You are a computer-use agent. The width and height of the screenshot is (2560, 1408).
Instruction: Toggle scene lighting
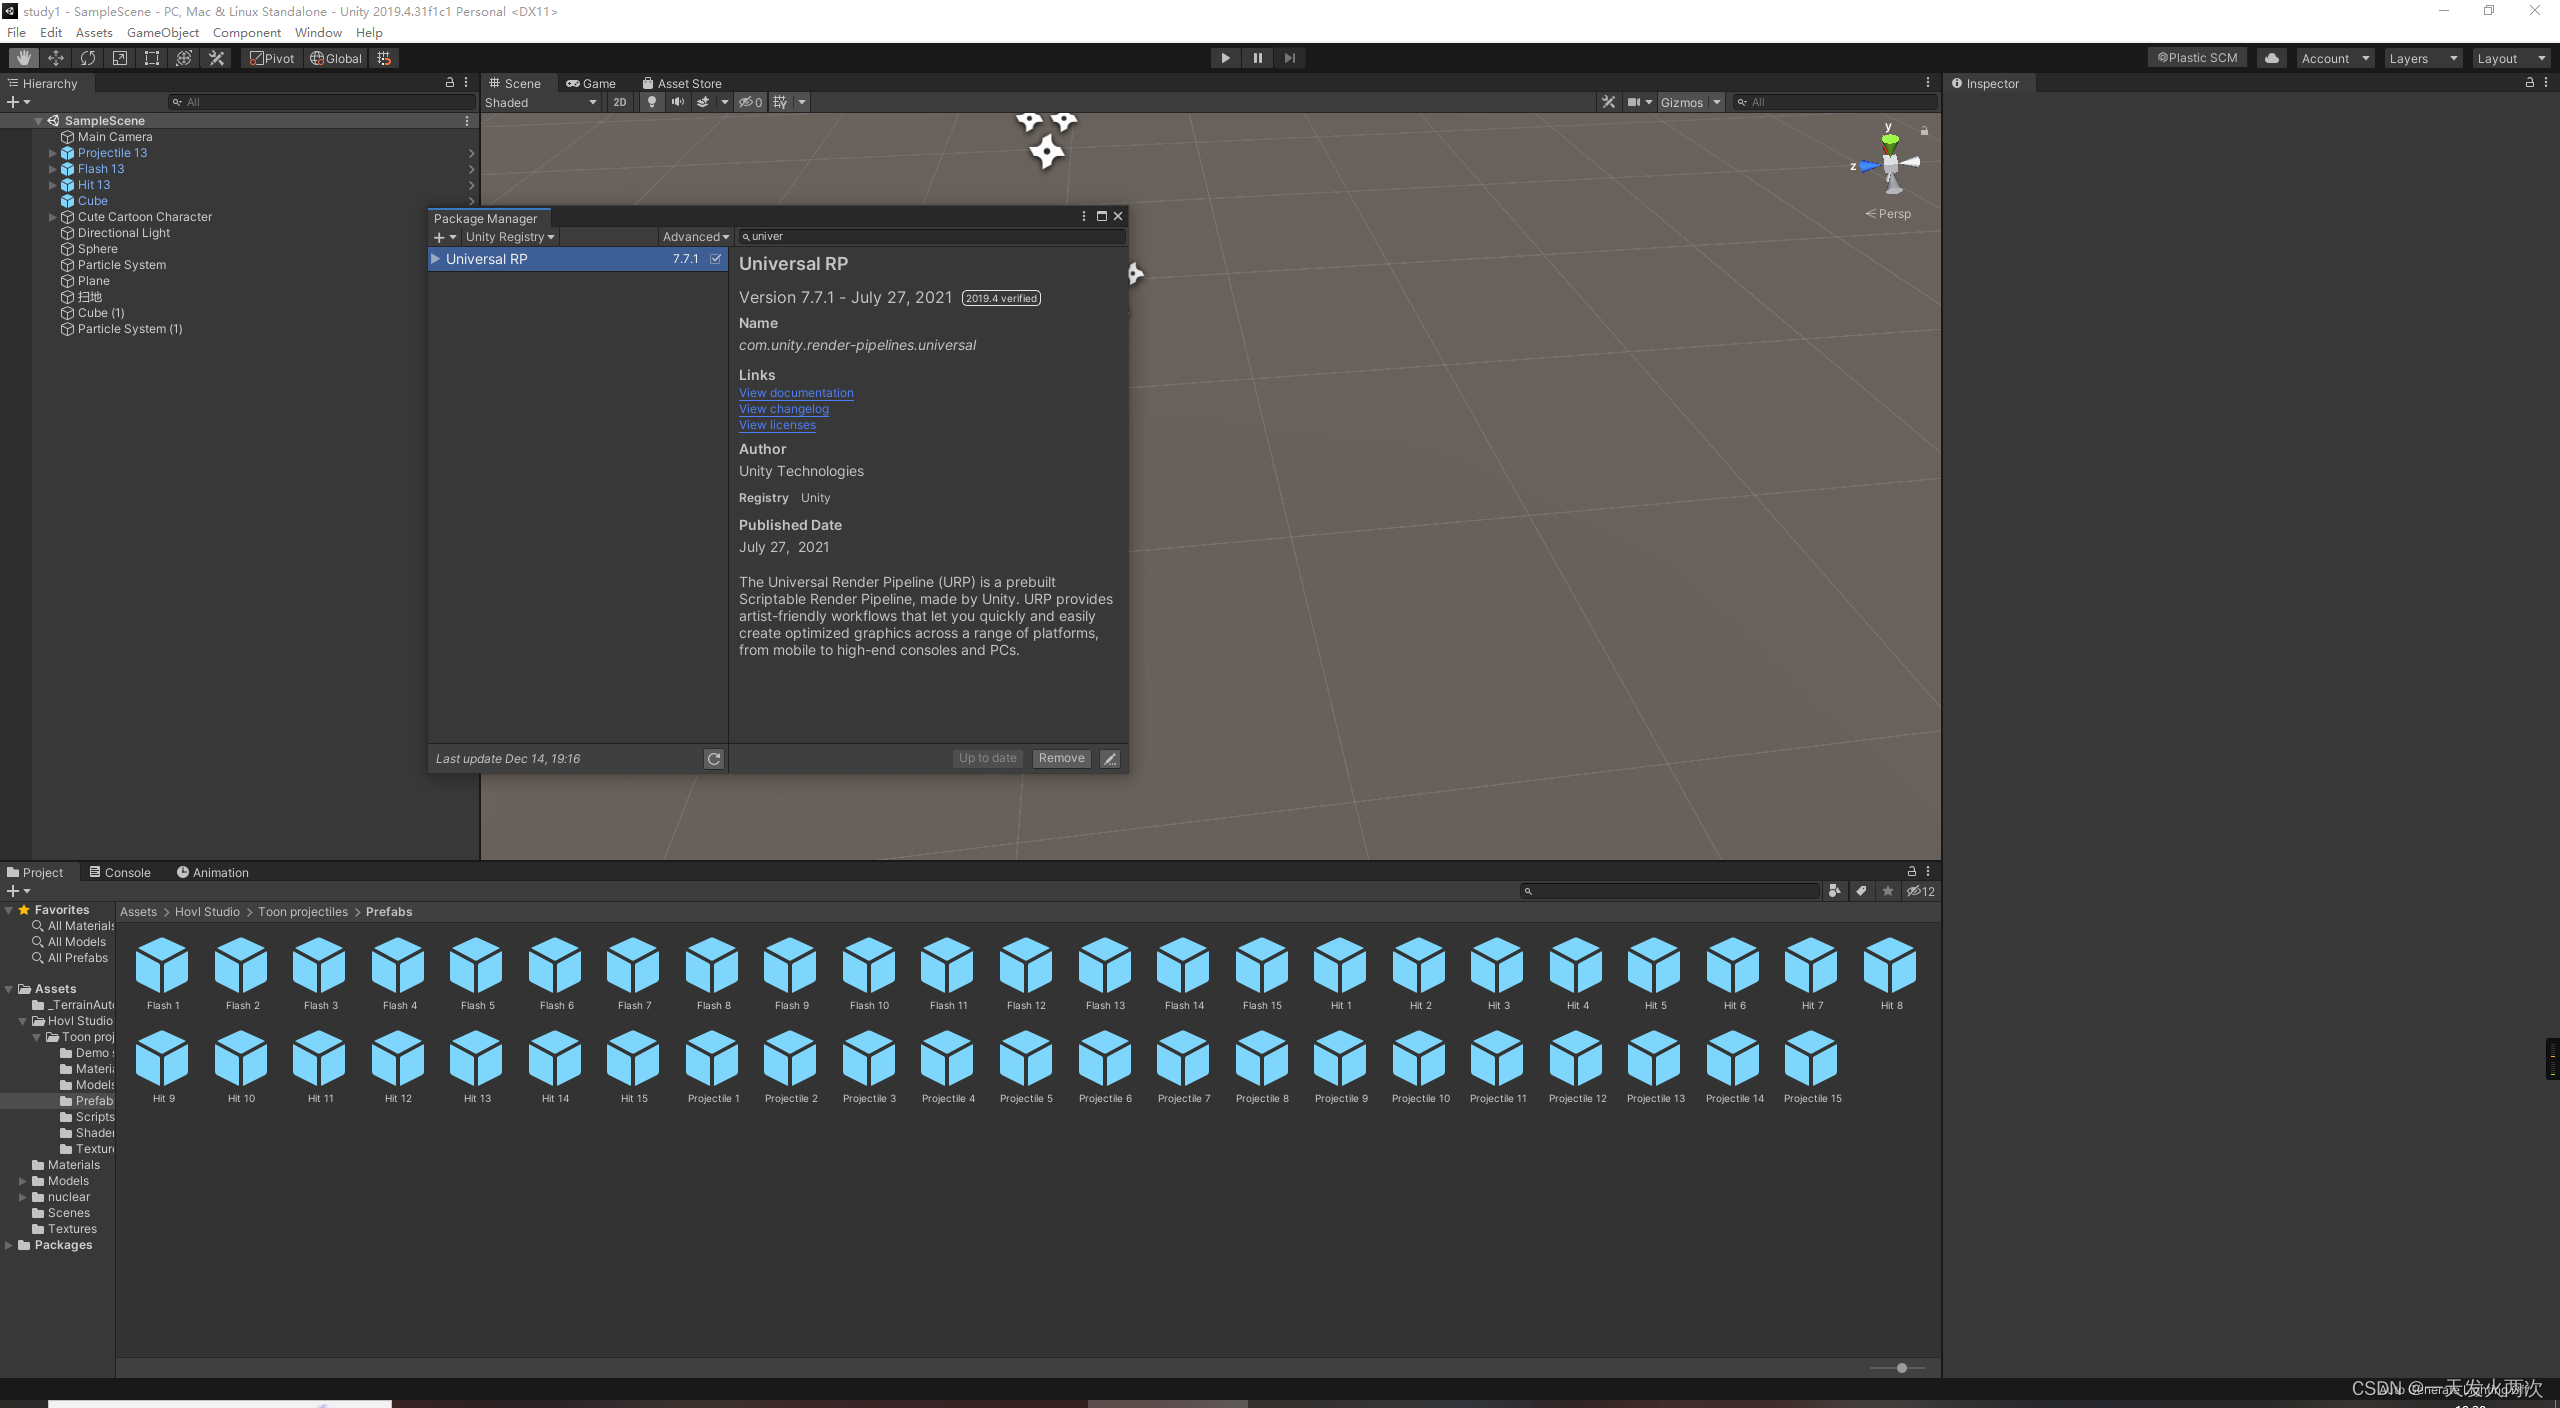(x=652, y=102)
